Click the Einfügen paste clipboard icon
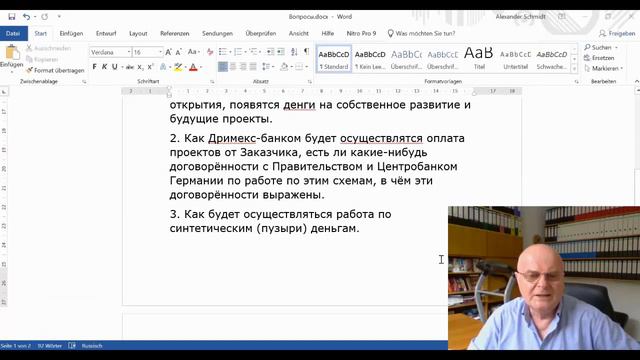Viewport: 640px width, 360px height. (12, 53)
